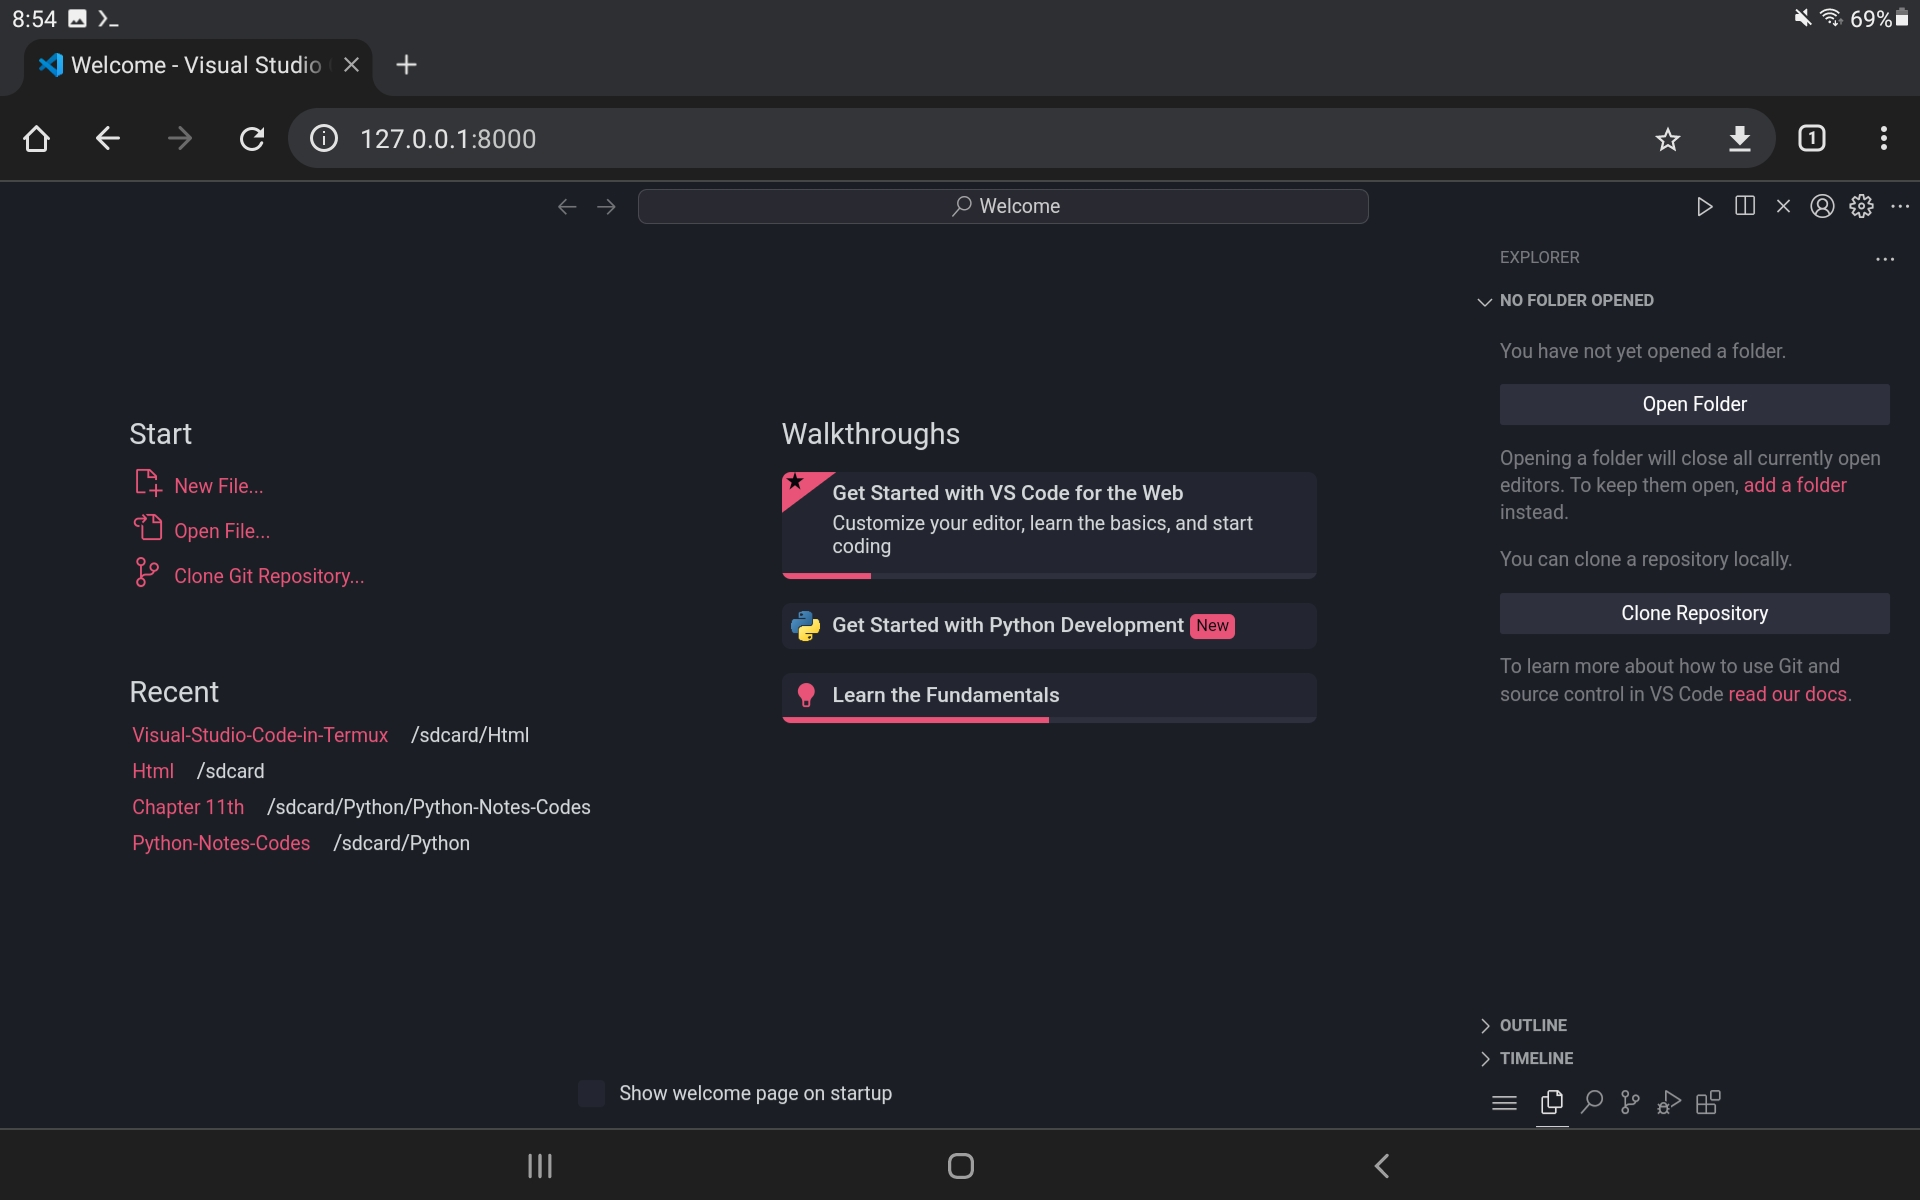The height and width of the screenshot is (1200, 1920).
Task: Open the Extensions view icon
Action: [x=1708, y=1102]
